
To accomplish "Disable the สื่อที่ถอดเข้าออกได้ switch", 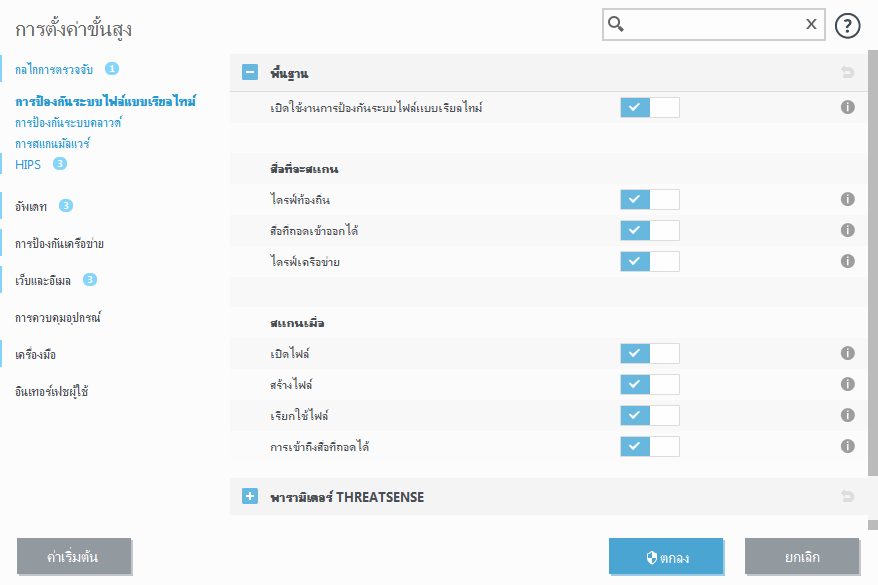I will point(649,231).
